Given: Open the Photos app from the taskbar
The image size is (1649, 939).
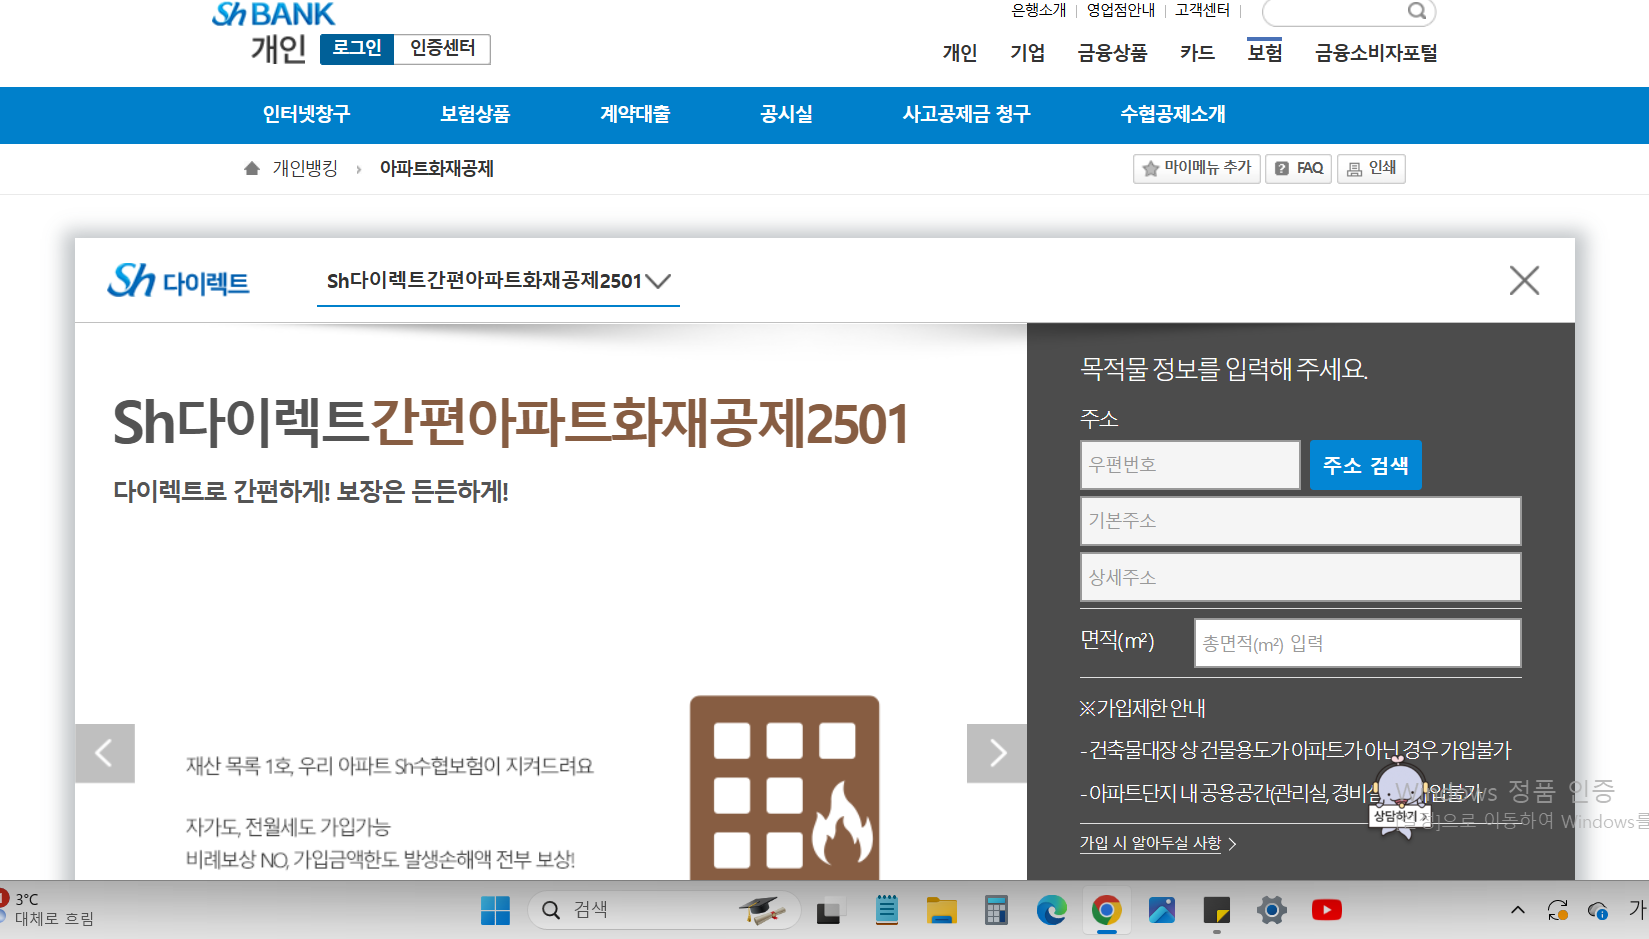Looking at the screenshot, I should (1161, 910).
